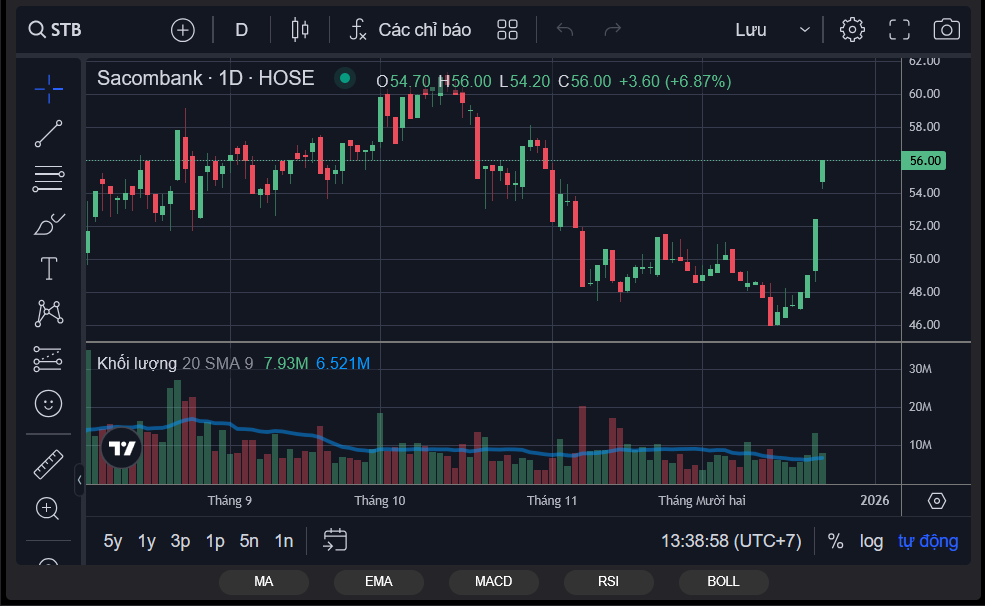
Task: Select the 3p time range
Action: pyautogui.click(x=180, y=541)
